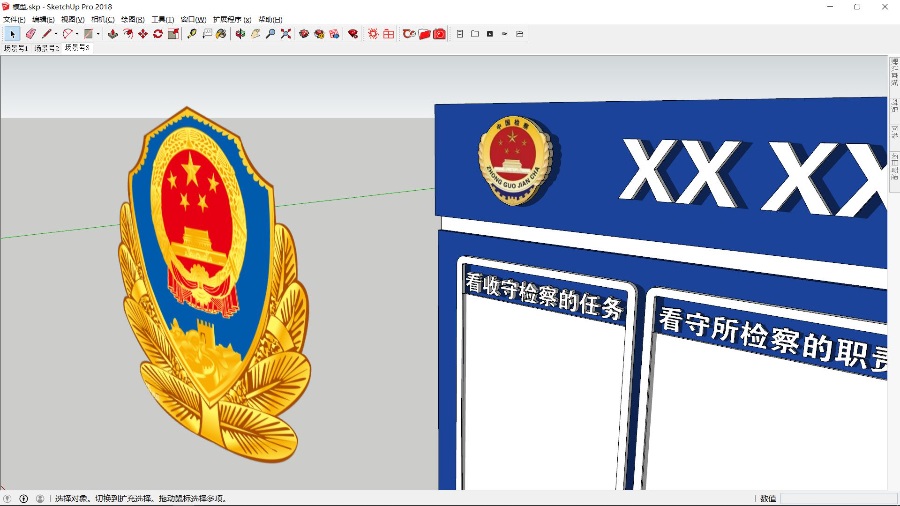
Task: Expand the Rectangle tool dropdown arrow
Action: [98, 34]
